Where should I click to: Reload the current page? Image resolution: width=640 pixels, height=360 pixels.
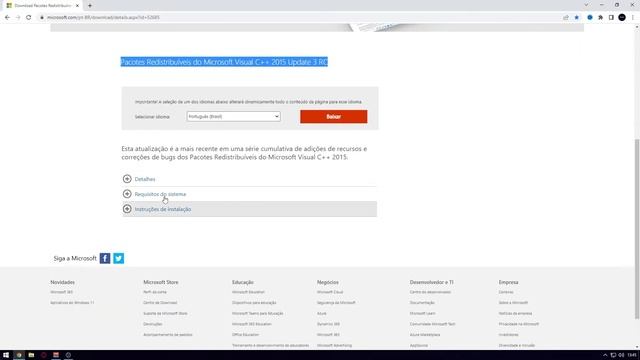coord(29,18)
